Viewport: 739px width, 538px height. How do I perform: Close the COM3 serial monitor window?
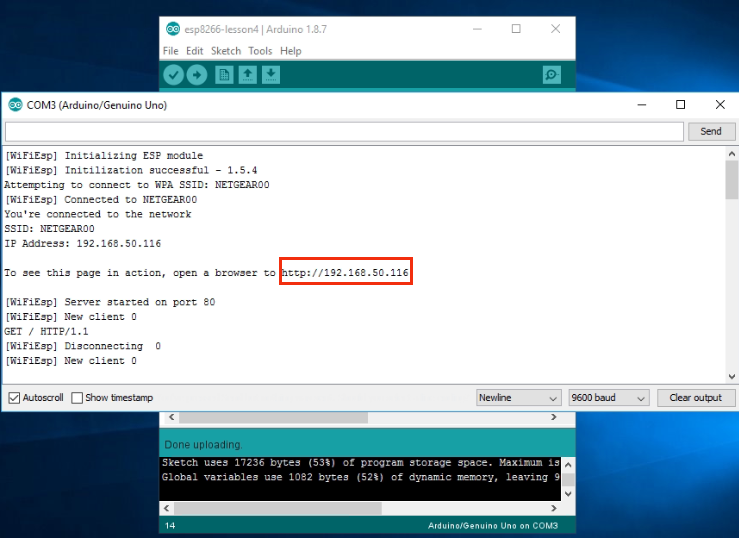pyautogui.click(x=720, y=105)
